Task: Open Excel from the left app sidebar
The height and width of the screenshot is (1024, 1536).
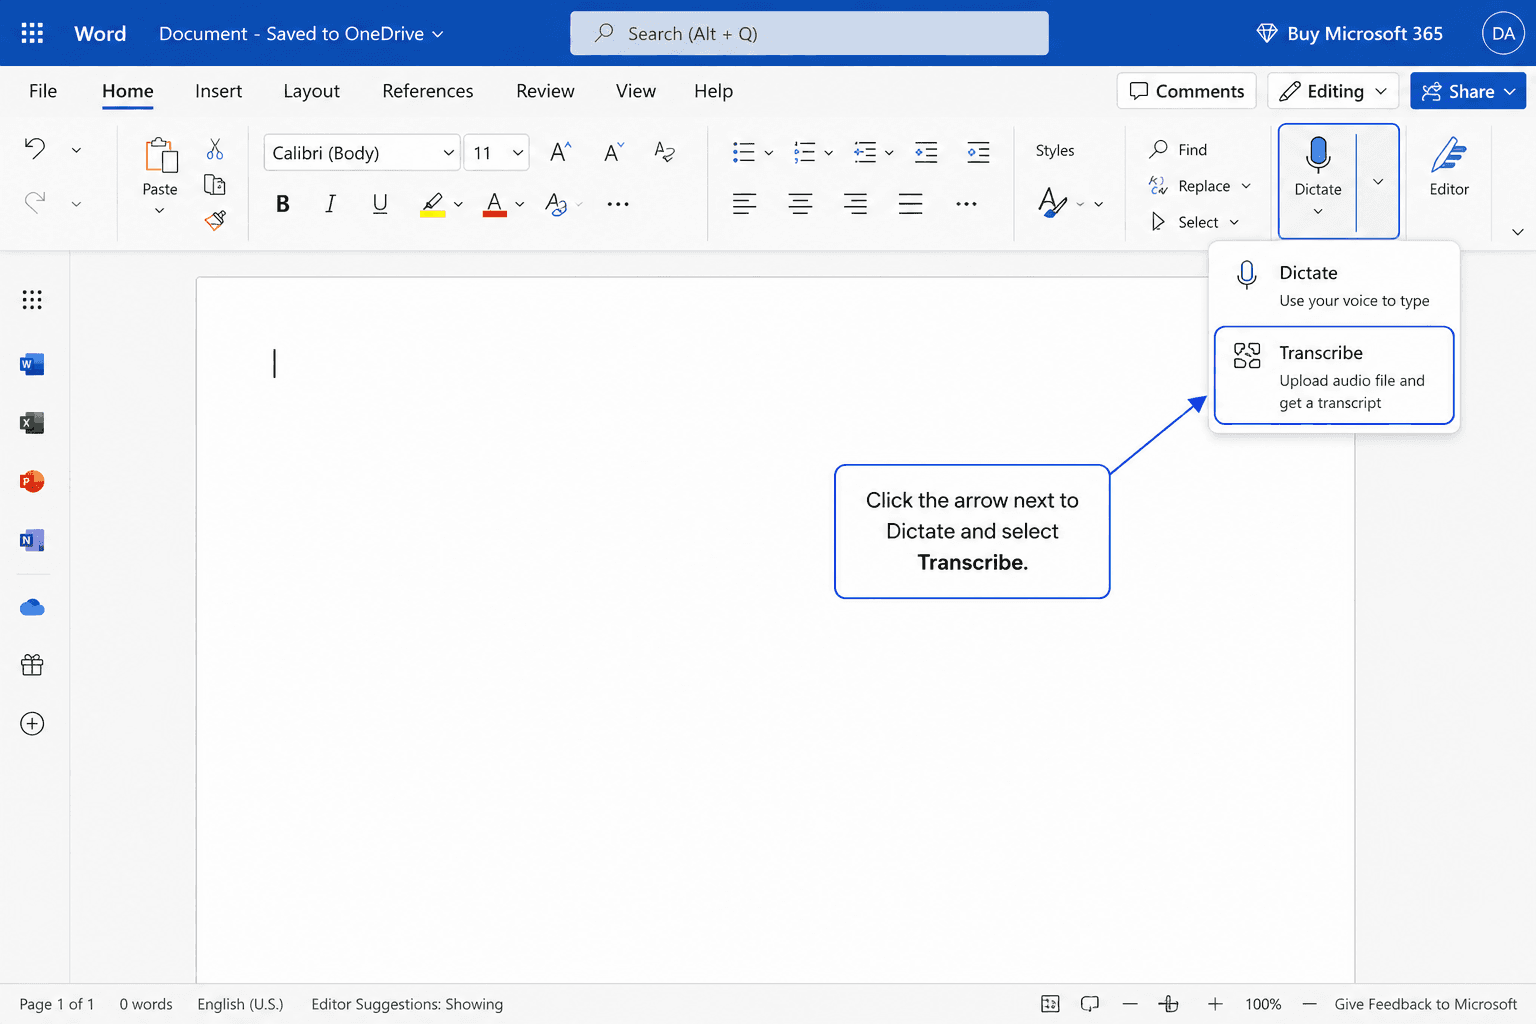Action: [x=32, y=423]
